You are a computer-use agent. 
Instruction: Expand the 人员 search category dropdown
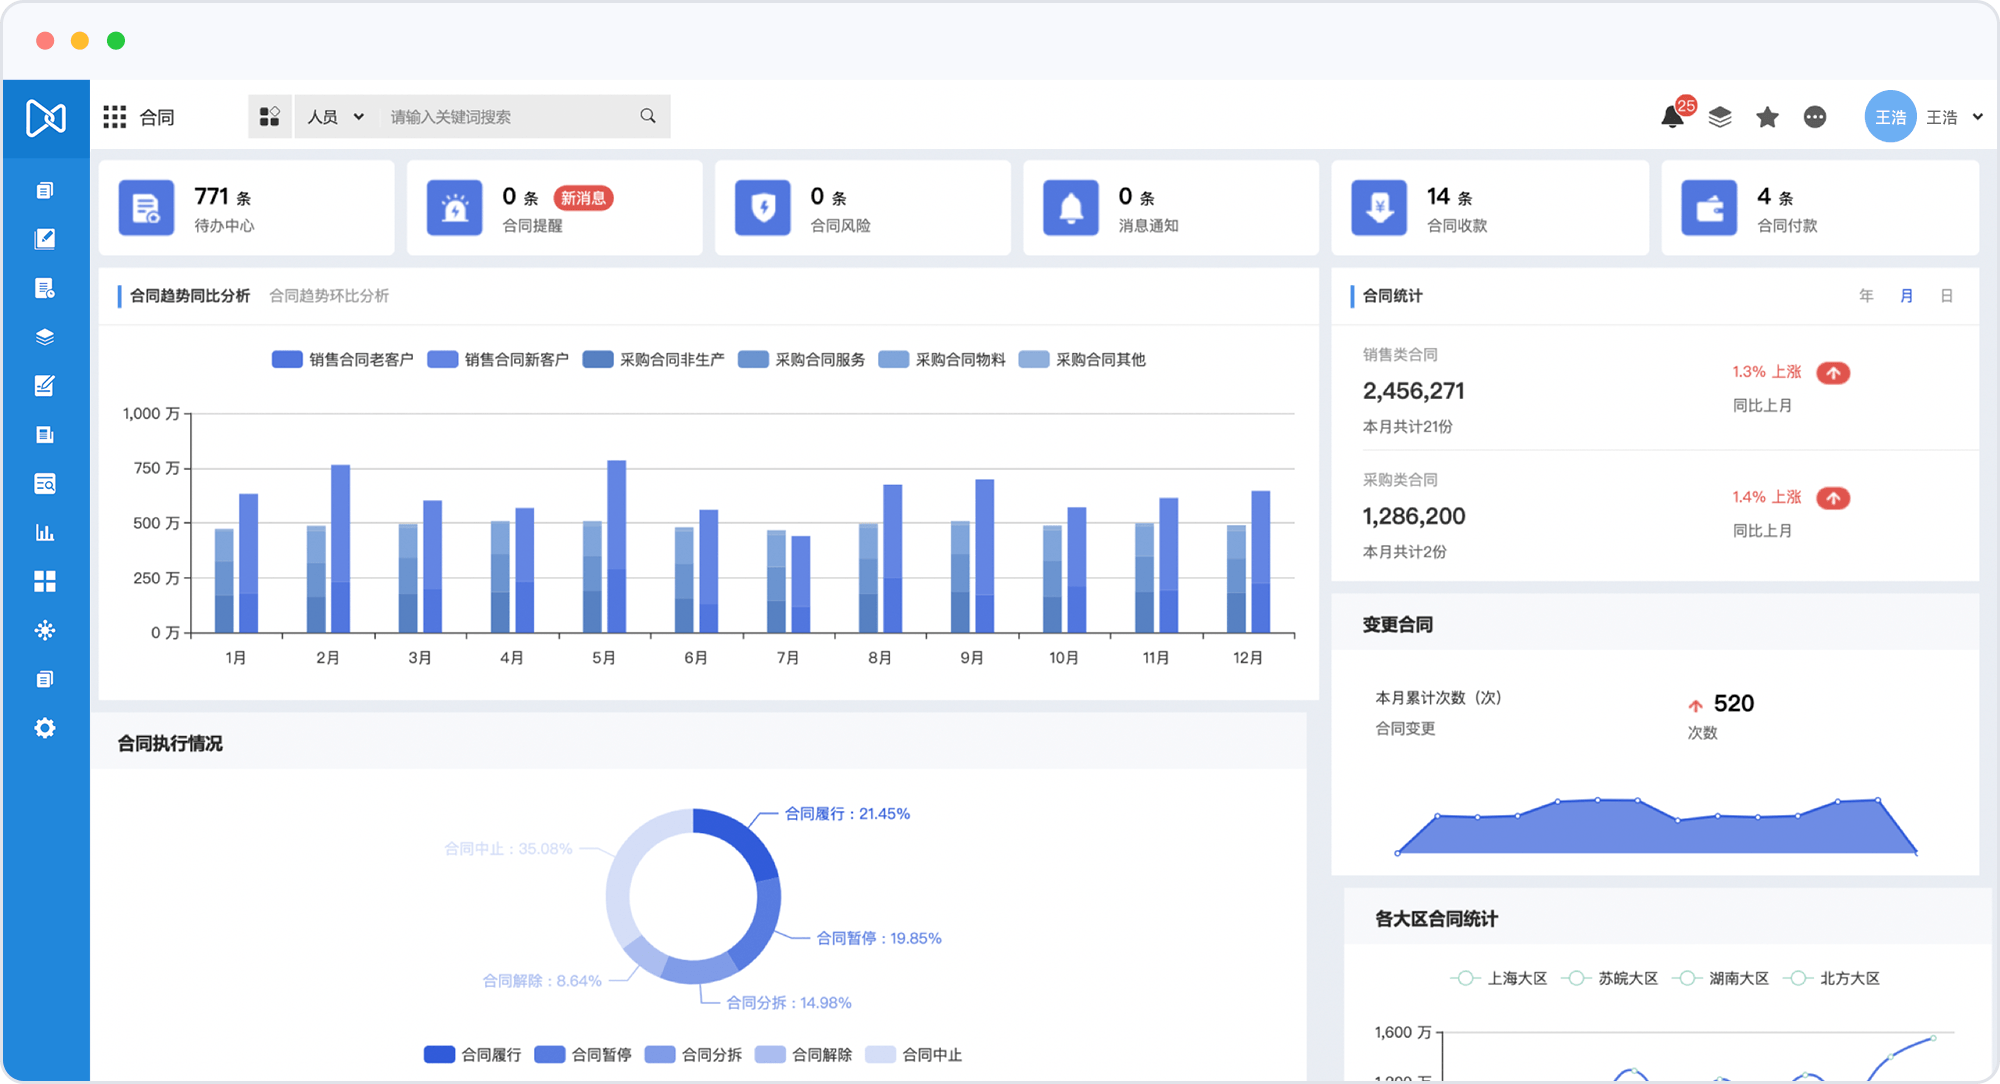(335, 117)
